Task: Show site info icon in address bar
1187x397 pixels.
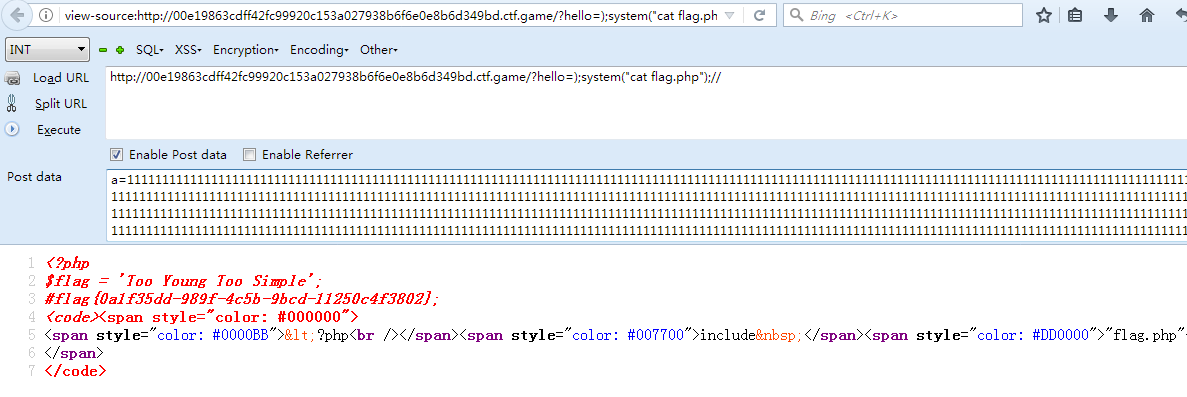Action: click(x=46, y=15)
